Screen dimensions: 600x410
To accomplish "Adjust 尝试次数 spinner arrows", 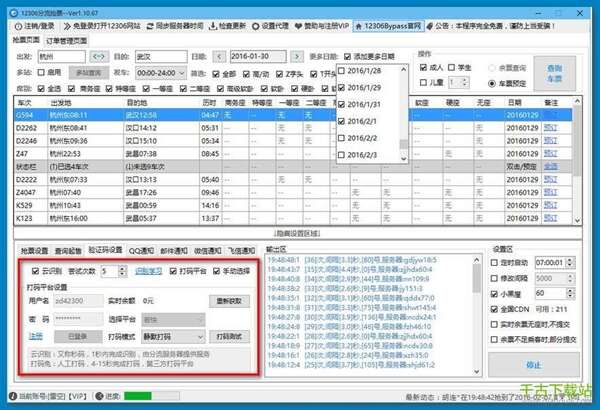I will point(122,271).
